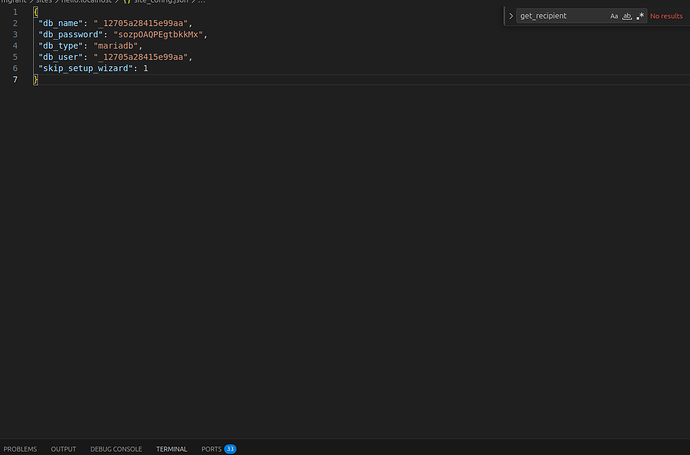The height and width of the screenshot is (455, 690).
Task: Expand the replace field chevron
Action: [x=511, y=16]
